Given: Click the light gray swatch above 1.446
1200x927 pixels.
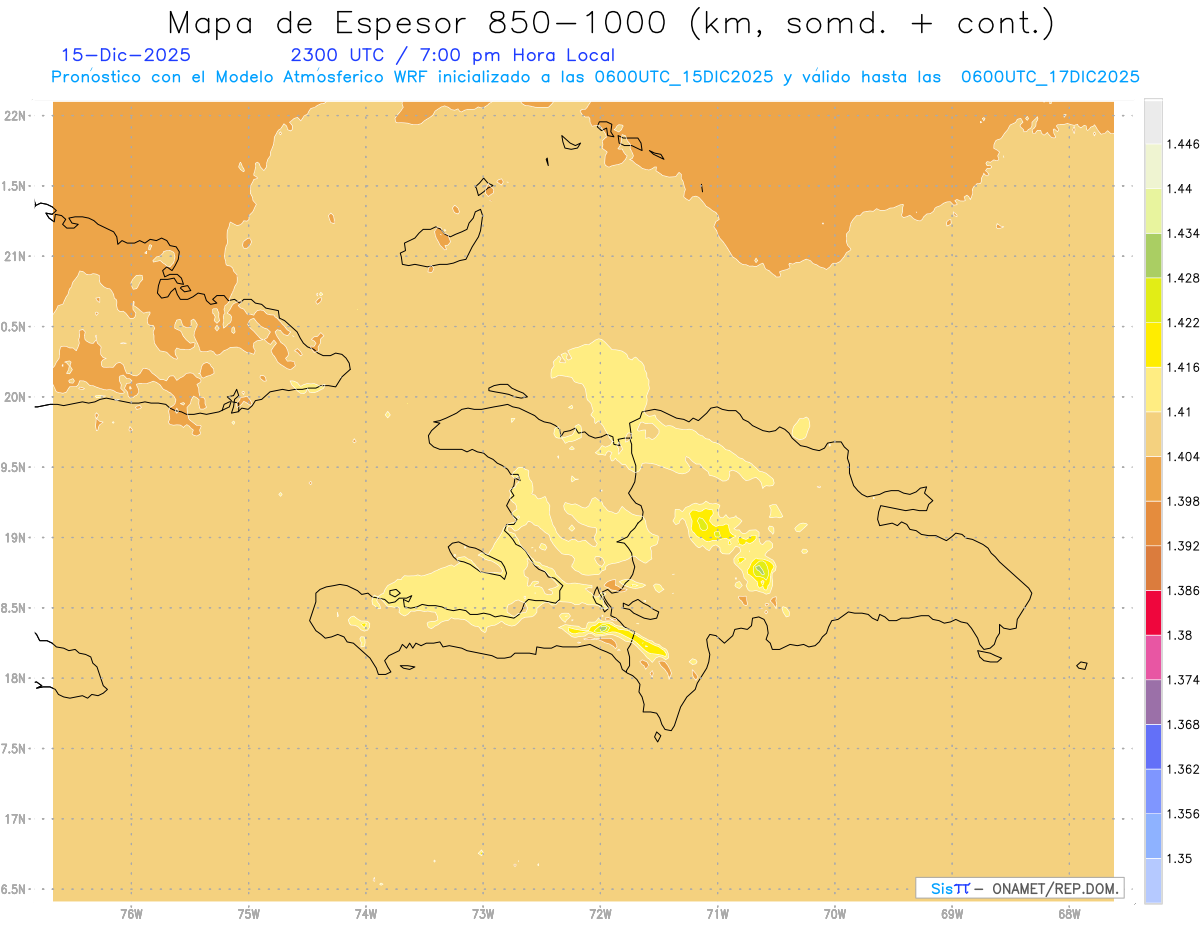Looking at the screenshot, I should click(1153, 121).
